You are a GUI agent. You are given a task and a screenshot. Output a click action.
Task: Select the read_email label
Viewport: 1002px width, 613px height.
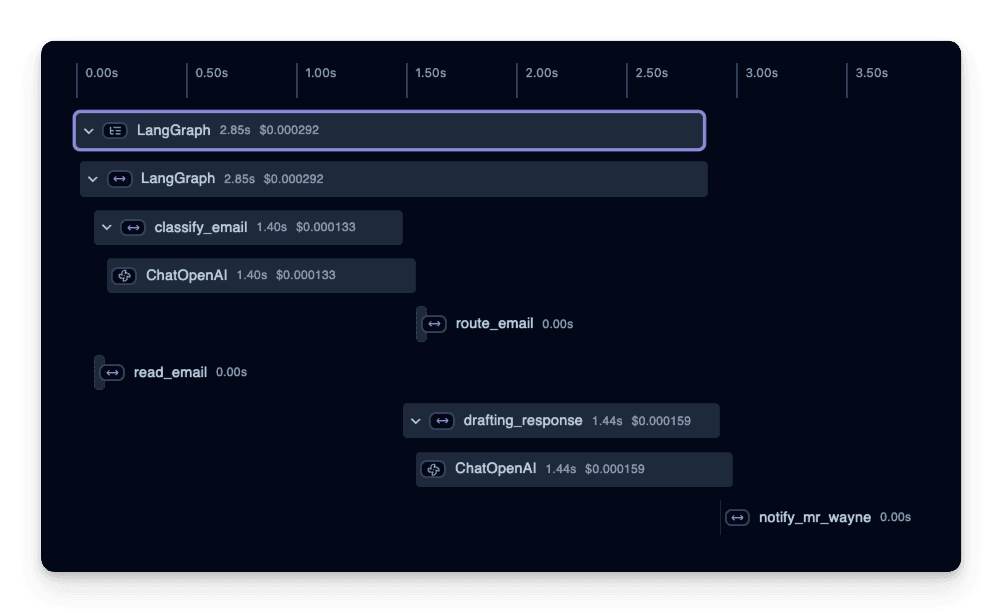[x=170, y=372]
